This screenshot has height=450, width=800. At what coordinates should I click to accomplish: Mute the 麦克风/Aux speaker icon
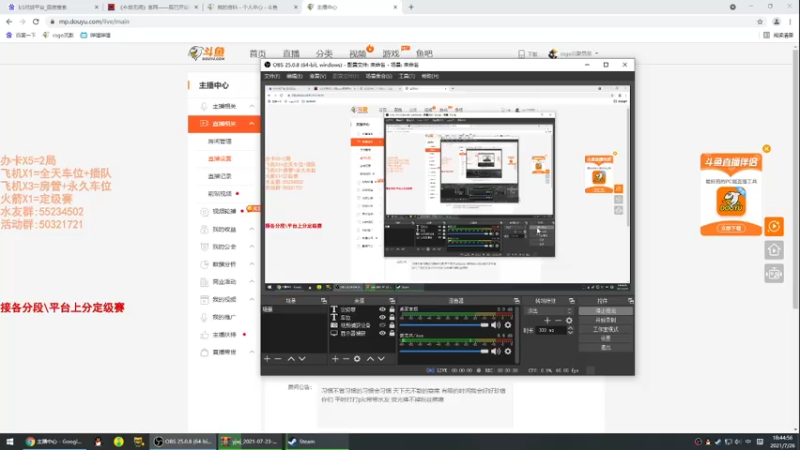point(495,351)
